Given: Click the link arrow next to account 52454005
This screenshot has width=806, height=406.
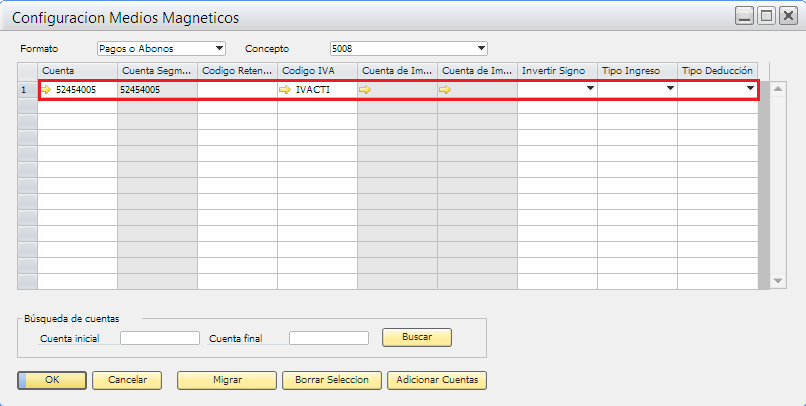Looking at the screenshot, I should [46, 90].
